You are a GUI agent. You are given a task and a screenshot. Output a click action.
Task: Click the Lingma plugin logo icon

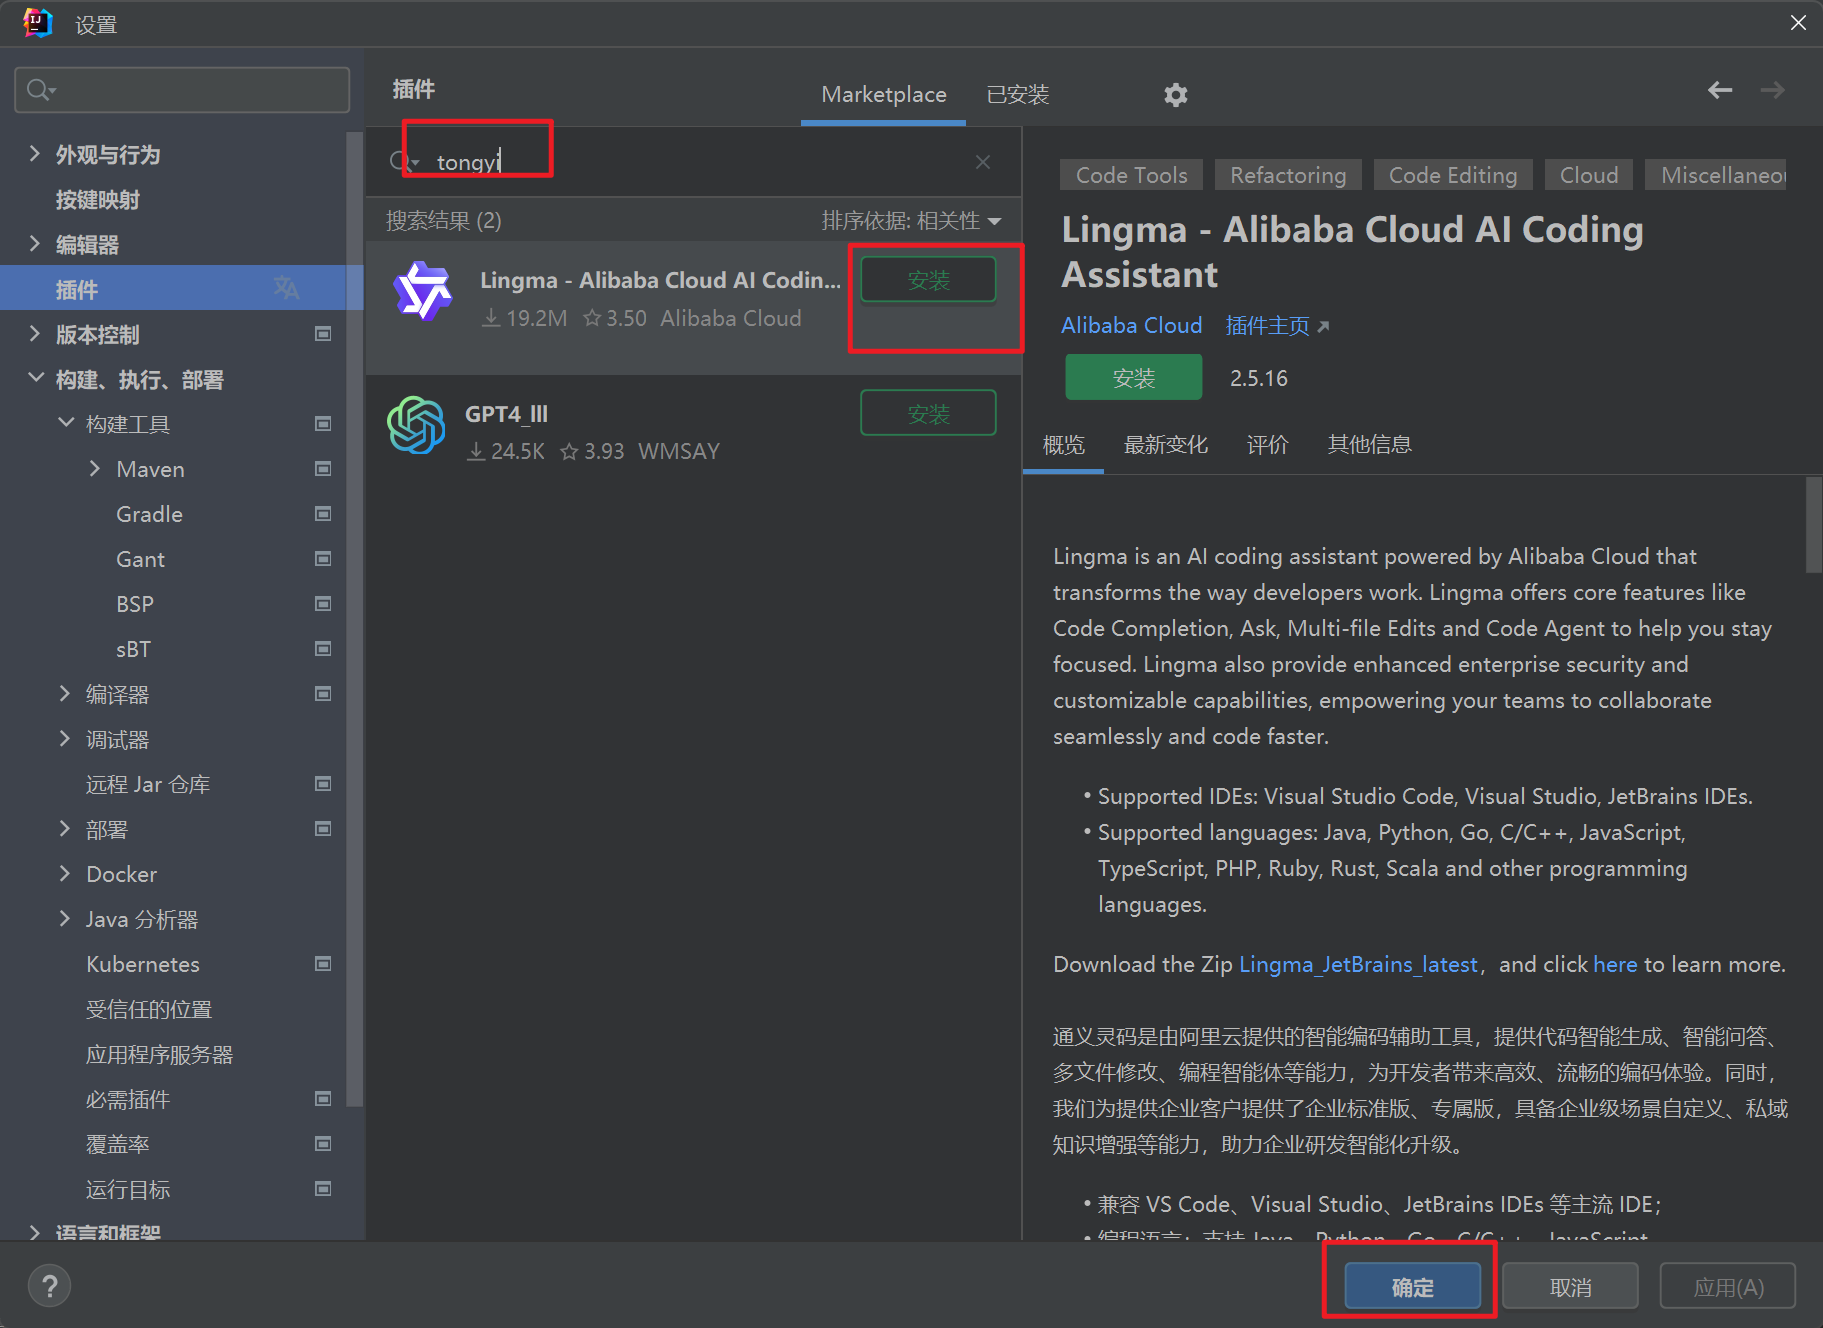pos(423,291)
